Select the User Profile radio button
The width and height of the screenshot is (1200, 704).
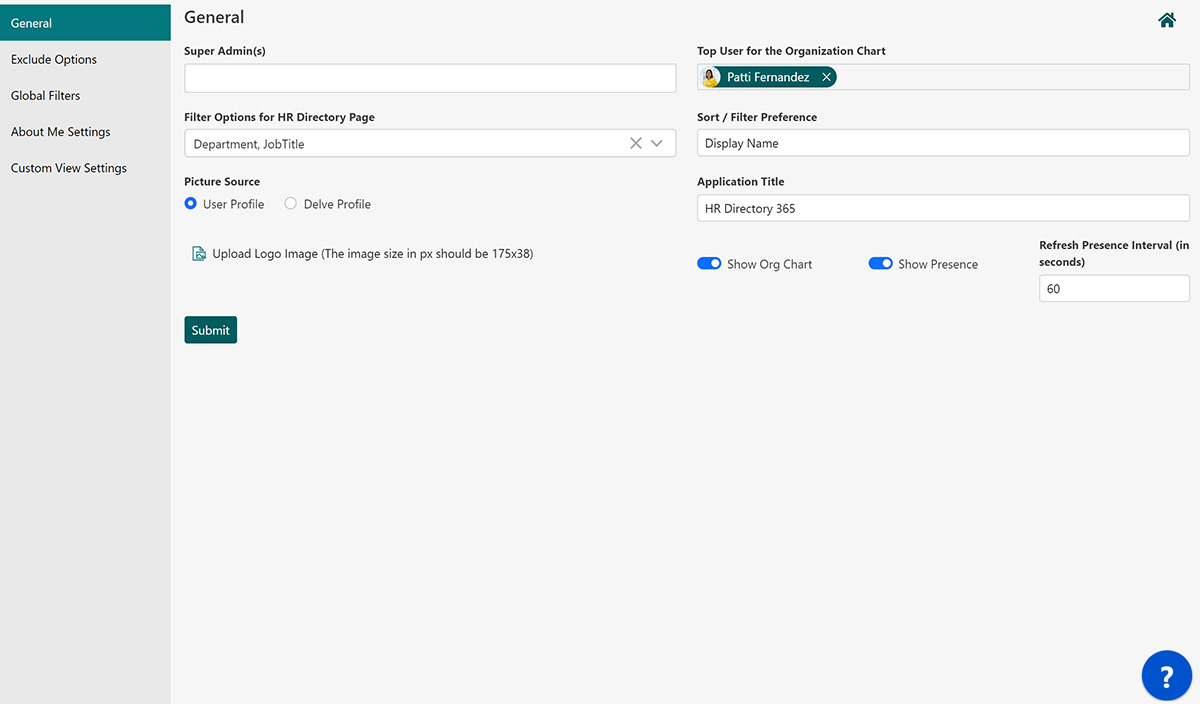pos(191,204)
